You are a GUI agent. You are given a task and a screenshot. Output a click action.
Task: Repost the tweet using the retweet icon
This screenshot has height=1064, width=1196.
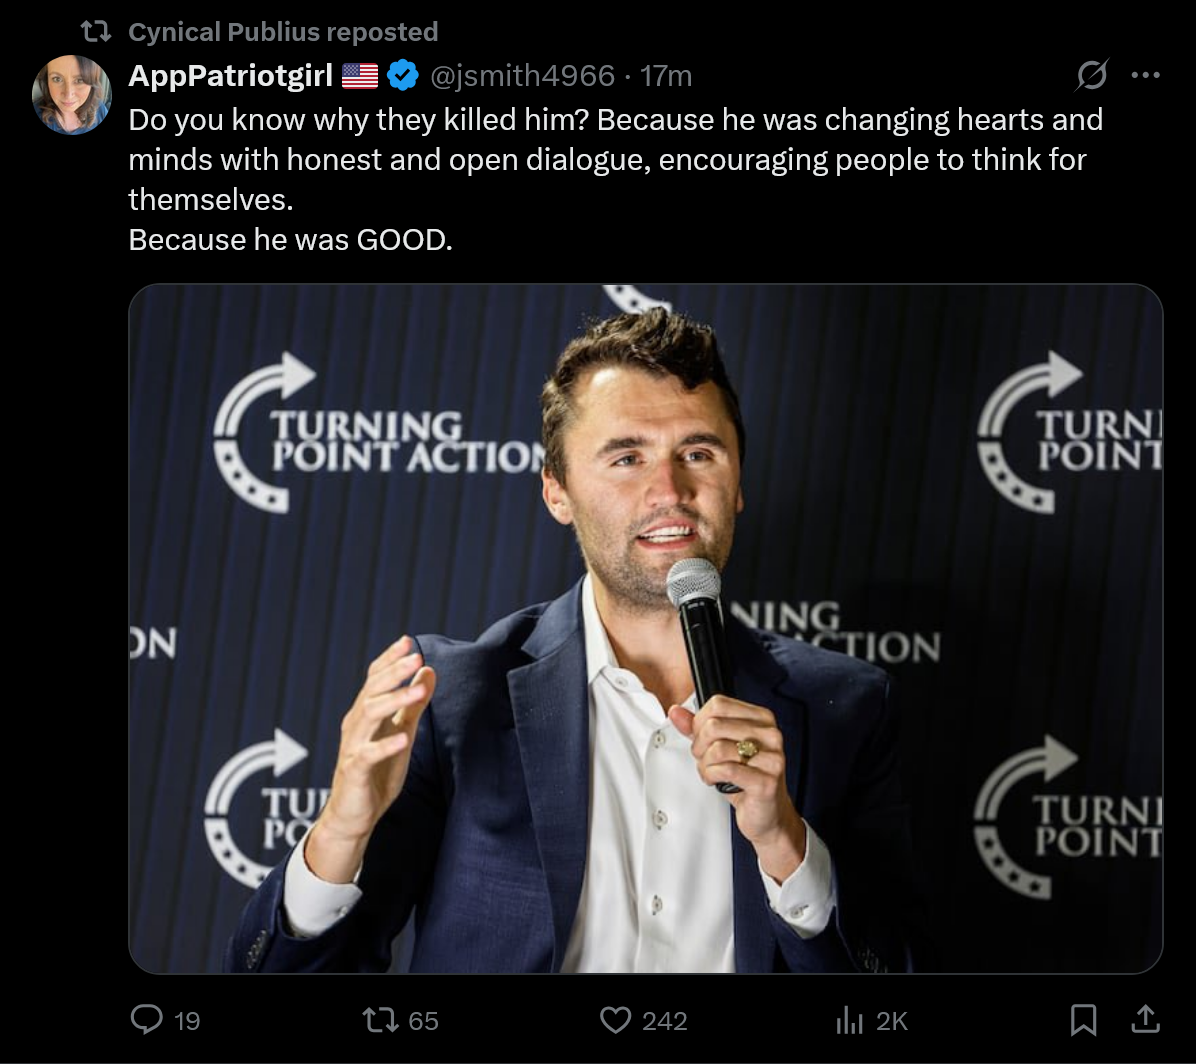381,1020
